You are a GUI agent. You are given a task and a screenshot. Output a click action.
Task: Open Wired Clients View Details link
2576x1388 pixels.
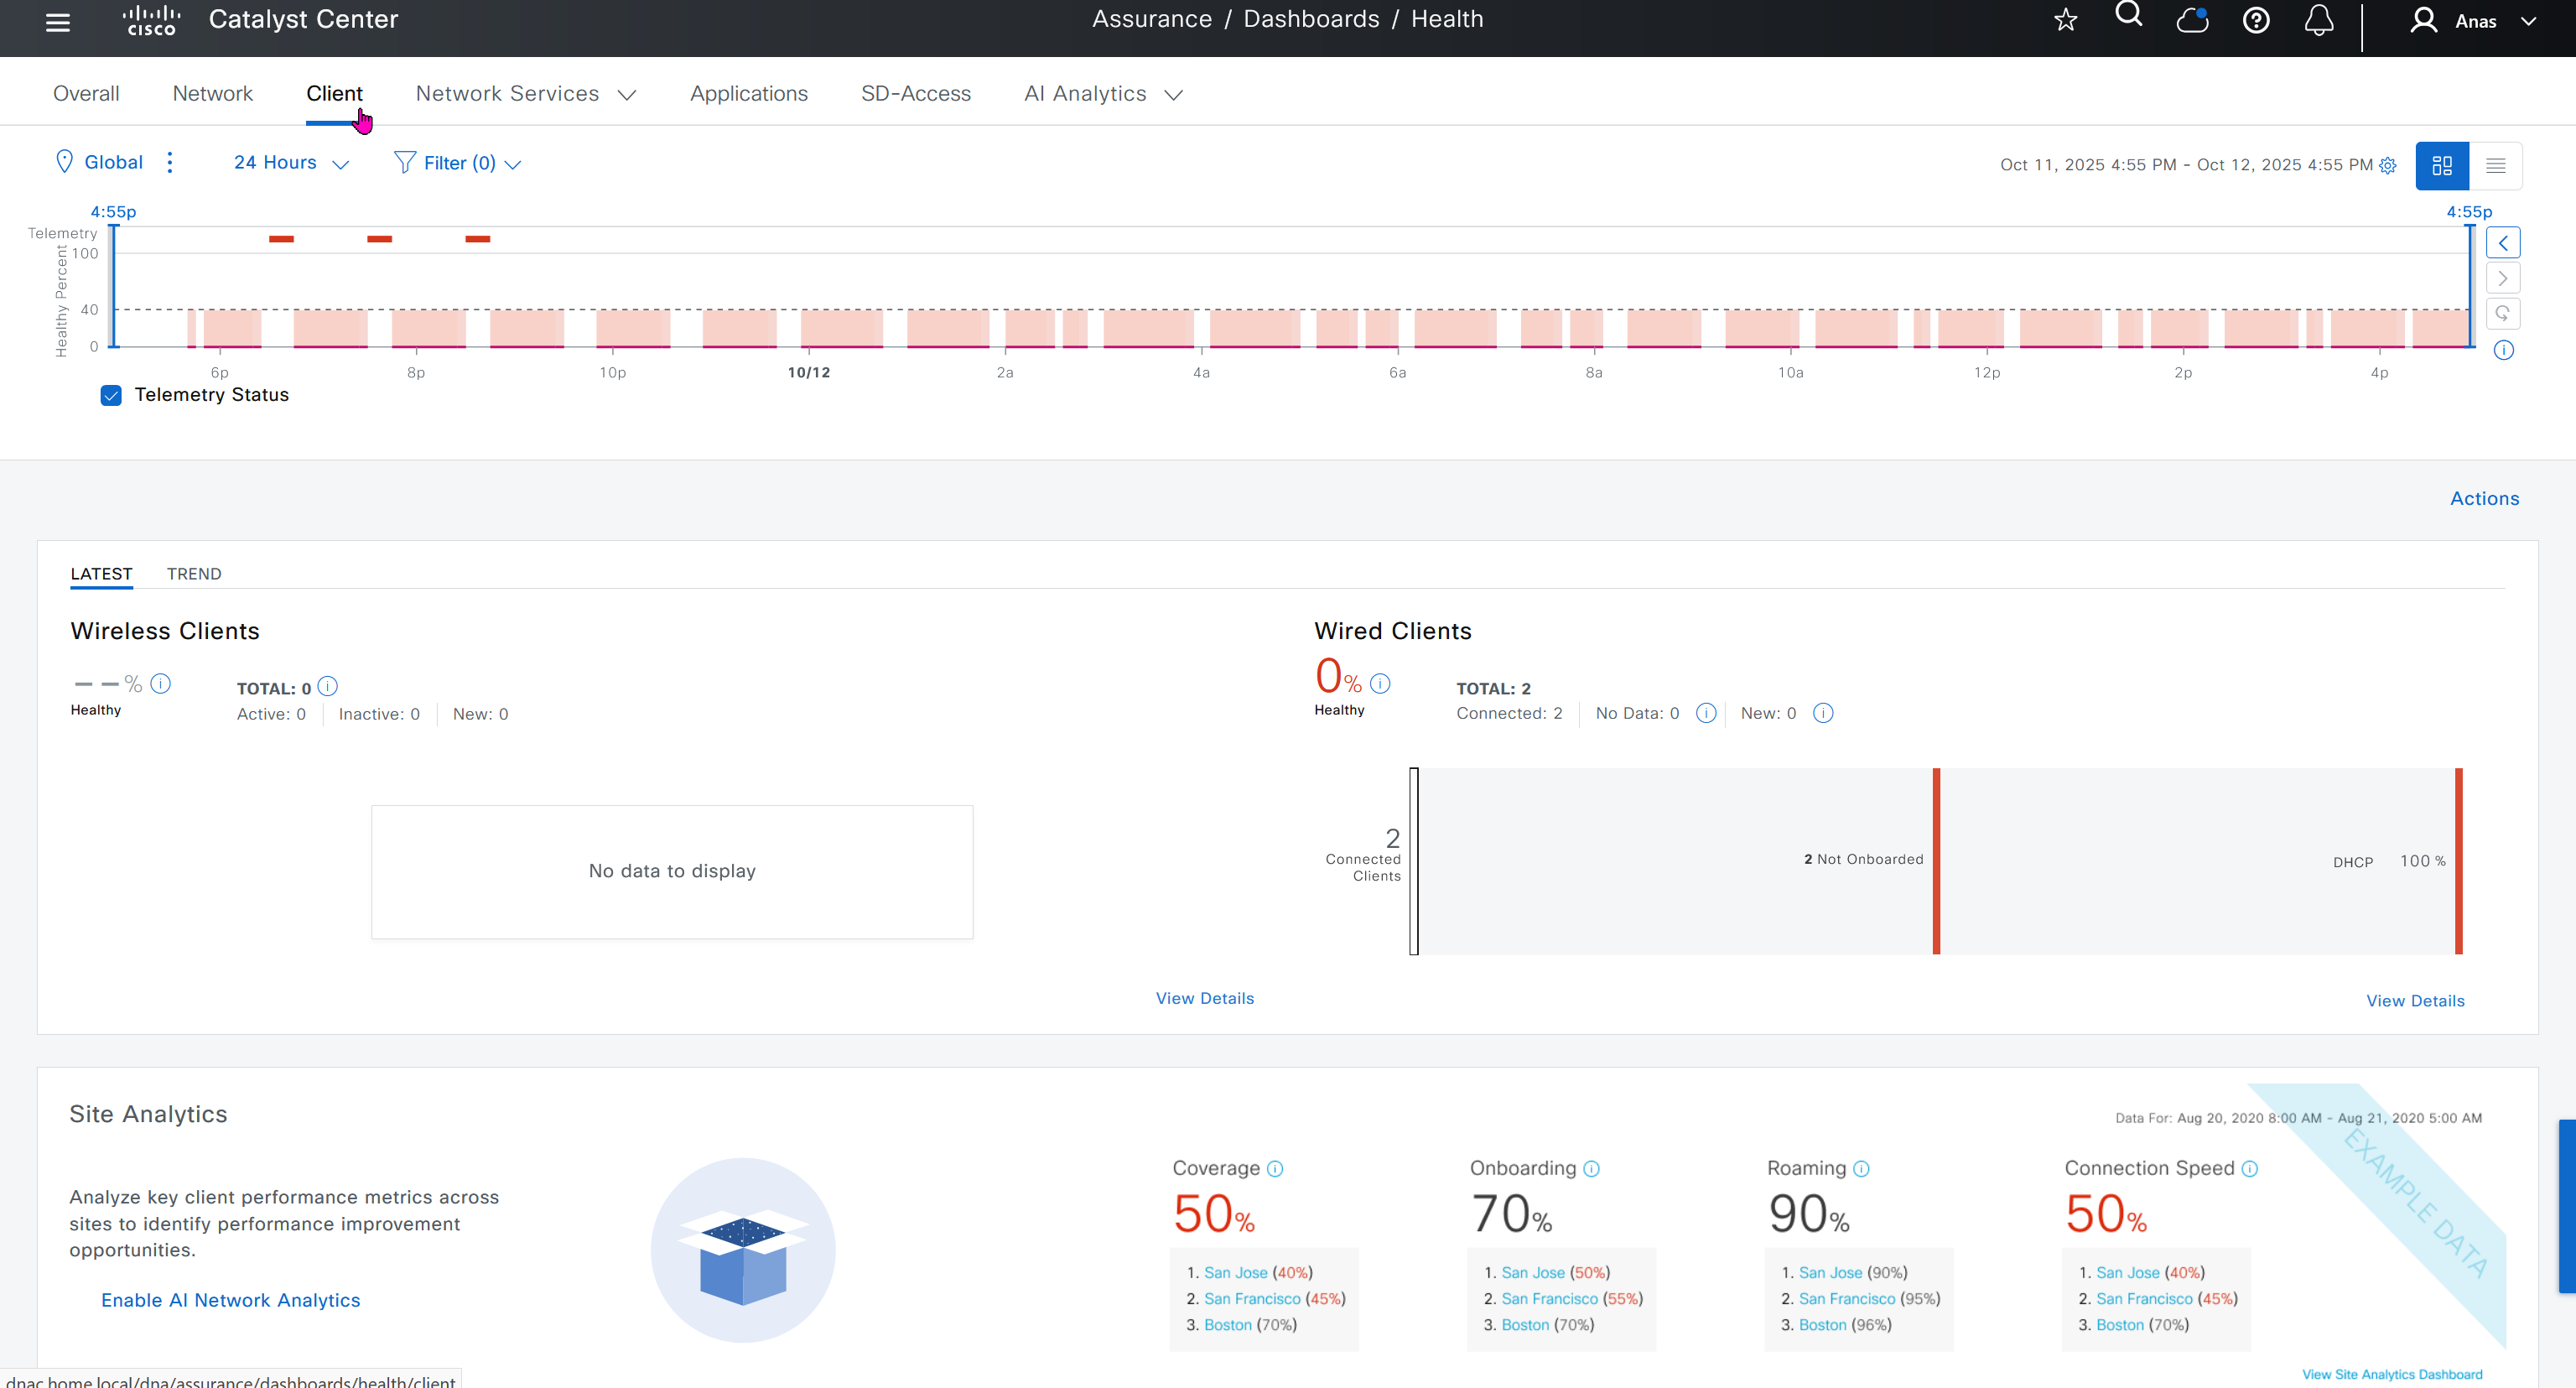point(2415,1001)
